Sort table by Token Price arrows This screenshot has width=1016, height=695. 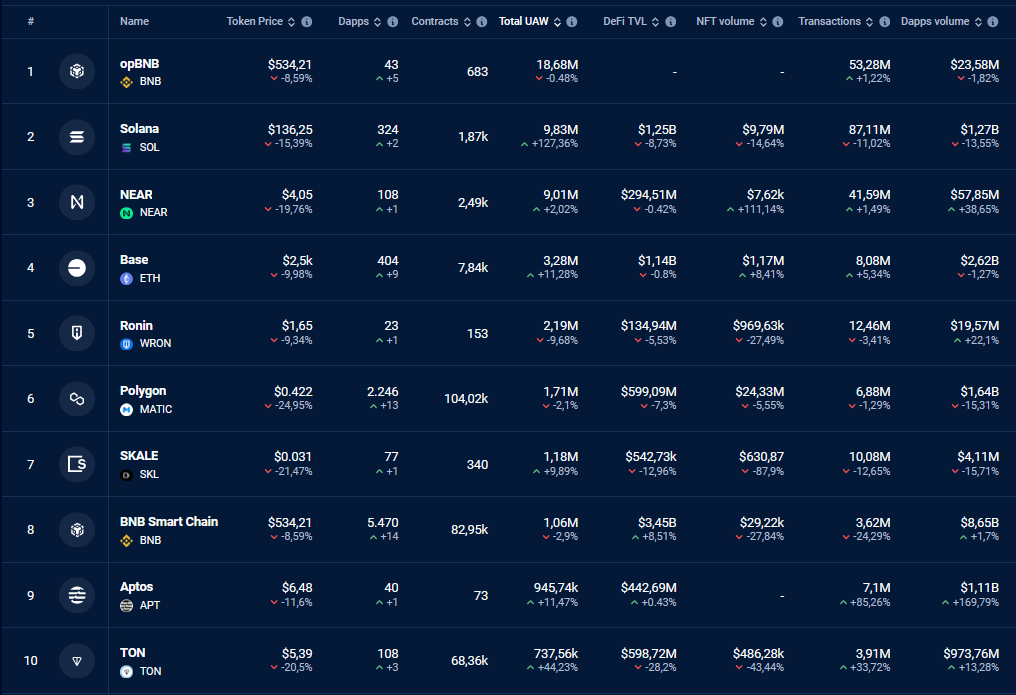(292, 22)
